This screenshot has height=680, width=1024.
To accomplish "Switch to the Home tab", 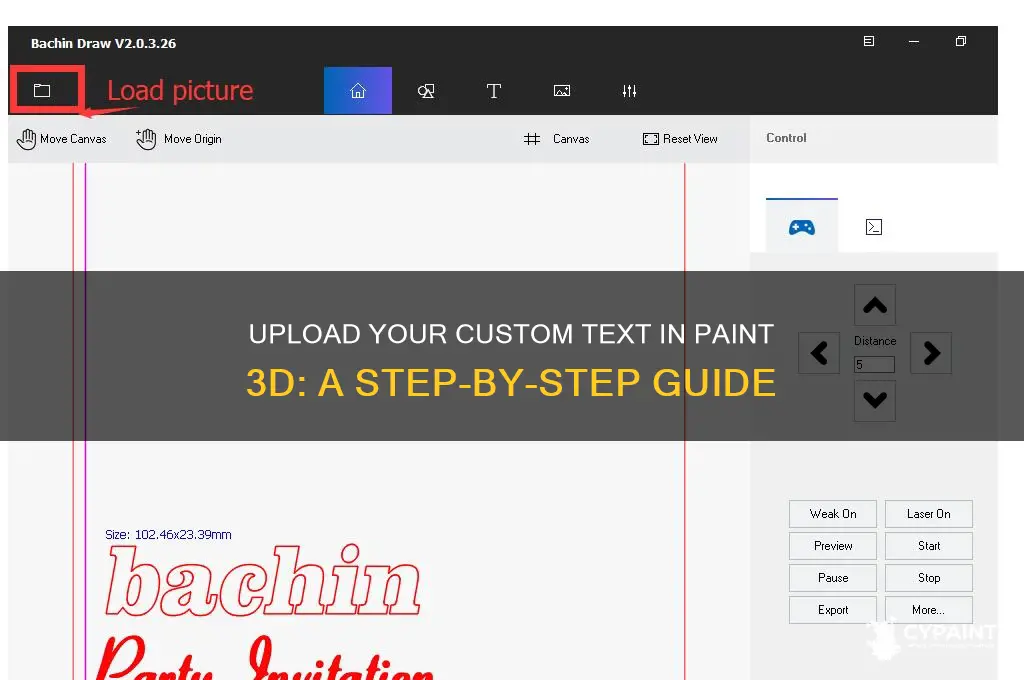I will 358,90.
